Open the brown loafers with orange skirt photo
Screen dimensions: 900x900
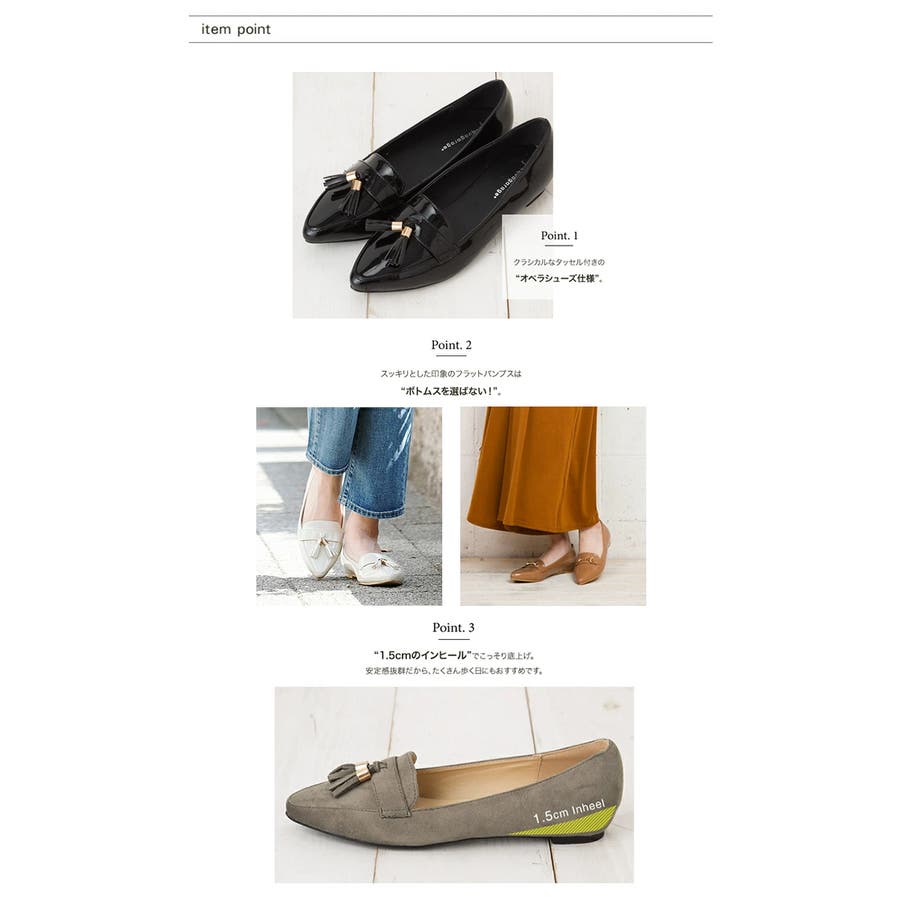pos(553,506)
